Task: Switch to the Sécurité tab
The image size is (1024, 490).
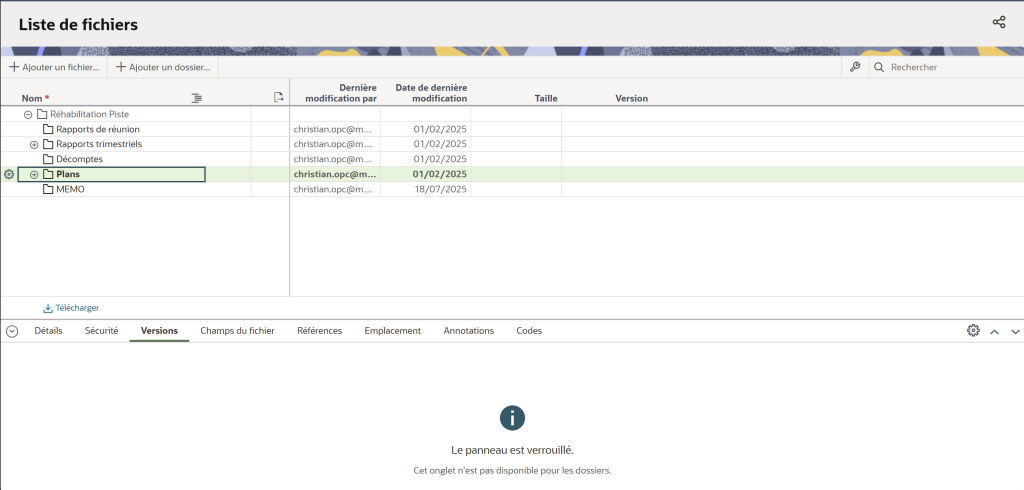Action: [101, 331]
